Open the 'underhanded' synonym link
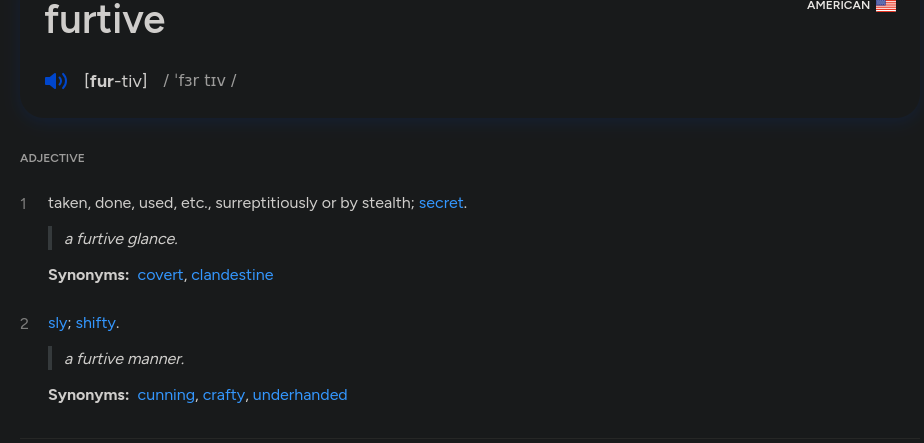The image size is (924, 443). click(300, 395)
